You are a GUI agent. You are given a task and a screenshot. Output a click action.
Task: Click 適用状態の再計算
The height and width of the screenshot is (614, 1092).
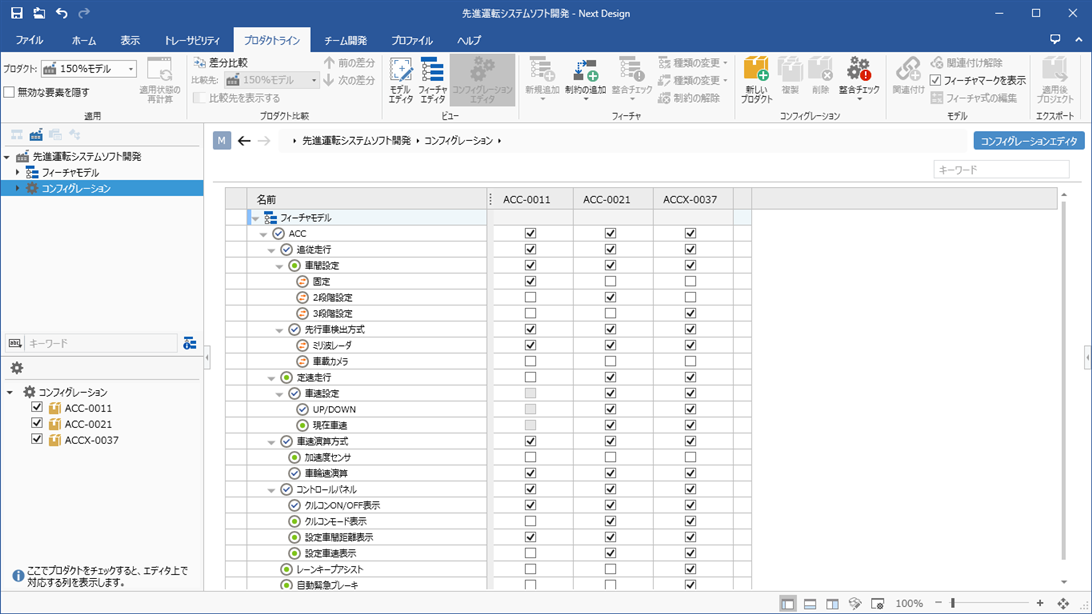159,80
